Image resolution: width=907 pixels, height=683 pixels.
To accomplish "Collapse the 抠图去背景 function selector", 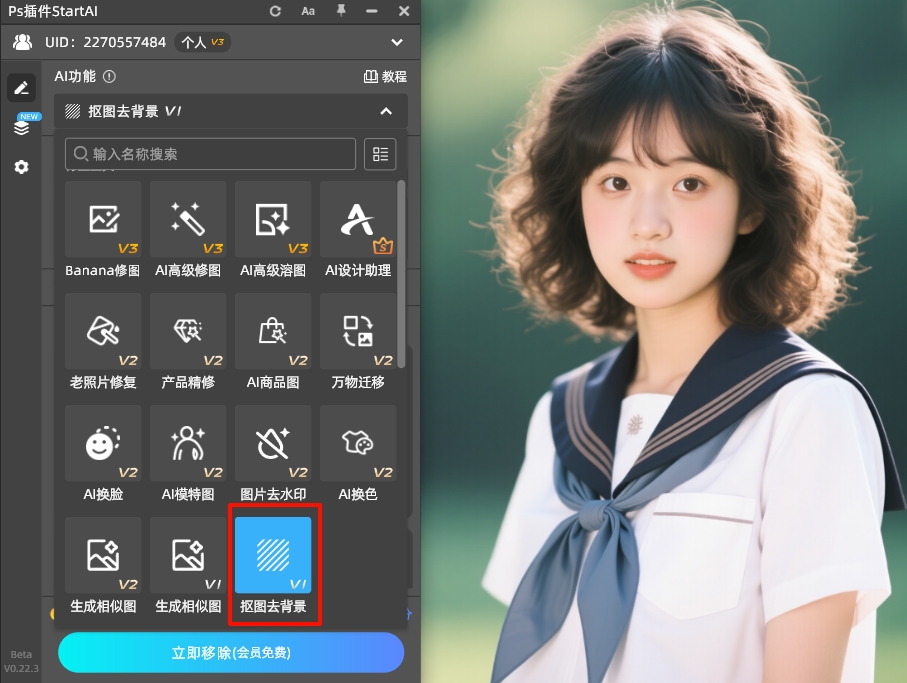I will click(x=386, y=111).
